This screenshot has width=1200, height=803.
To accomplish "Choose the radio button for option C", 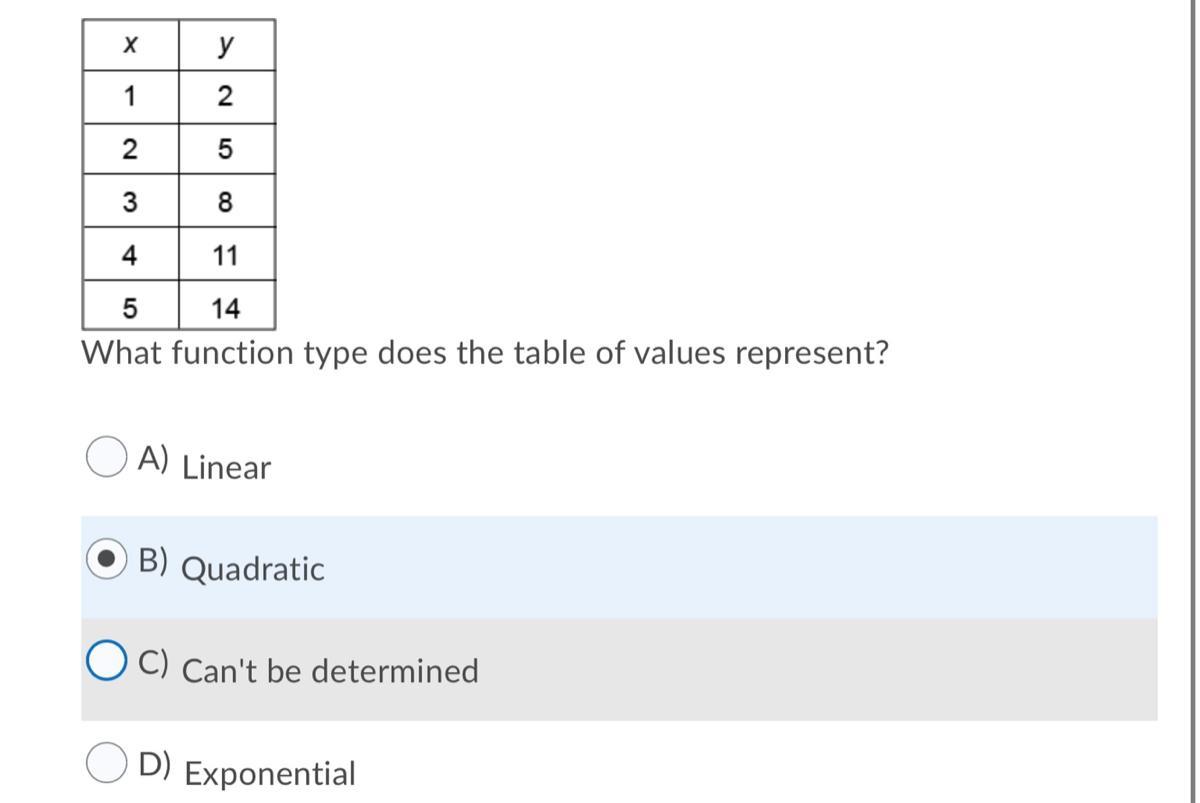I will (x=106, y=661).
